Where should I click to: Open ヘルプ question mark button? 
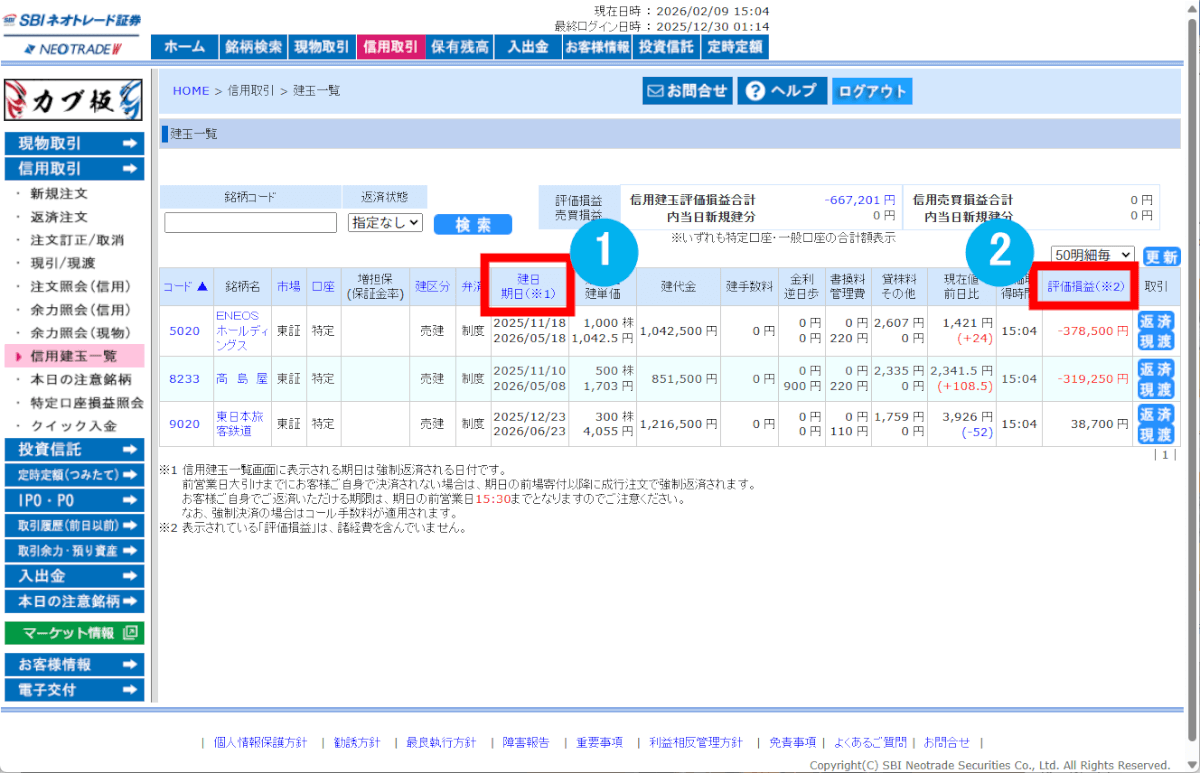tap(781, 91)
